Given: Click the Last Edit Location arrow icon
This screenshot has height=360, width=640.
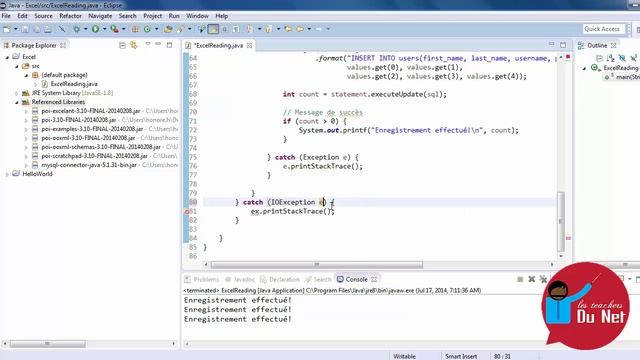Looking at the screenshot, I should click(289, 29).
